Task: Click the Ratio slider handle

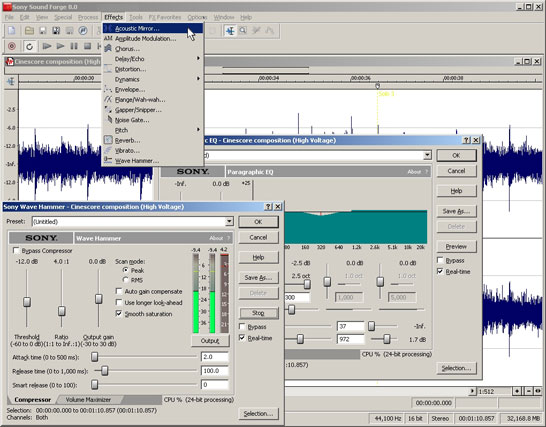Action: click(x=62, y=311)
